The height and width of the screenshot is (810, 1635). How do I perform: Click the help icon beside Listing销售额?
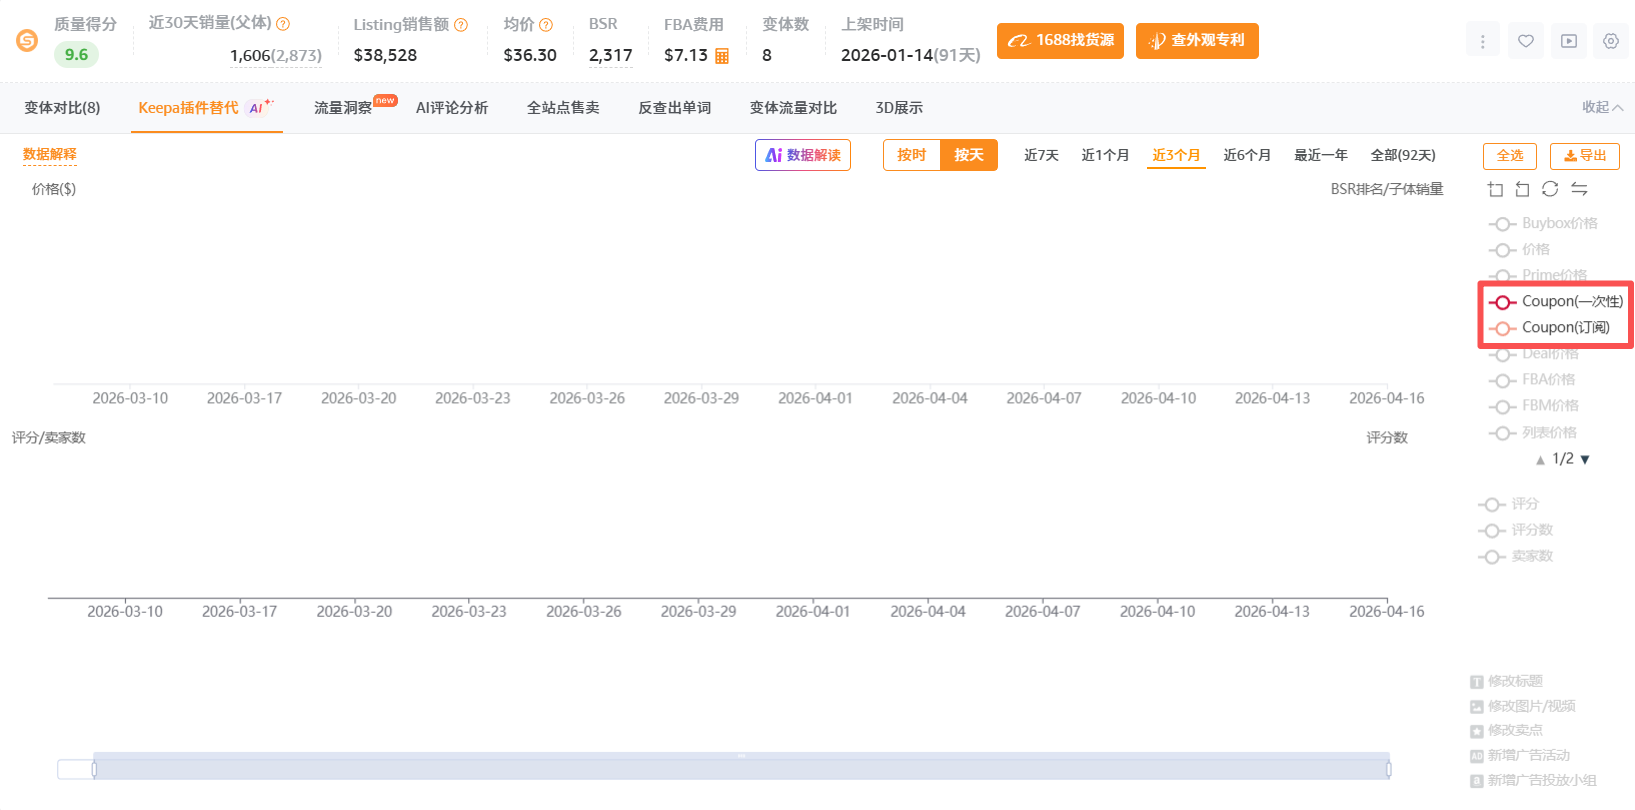(x=461, y=25)
